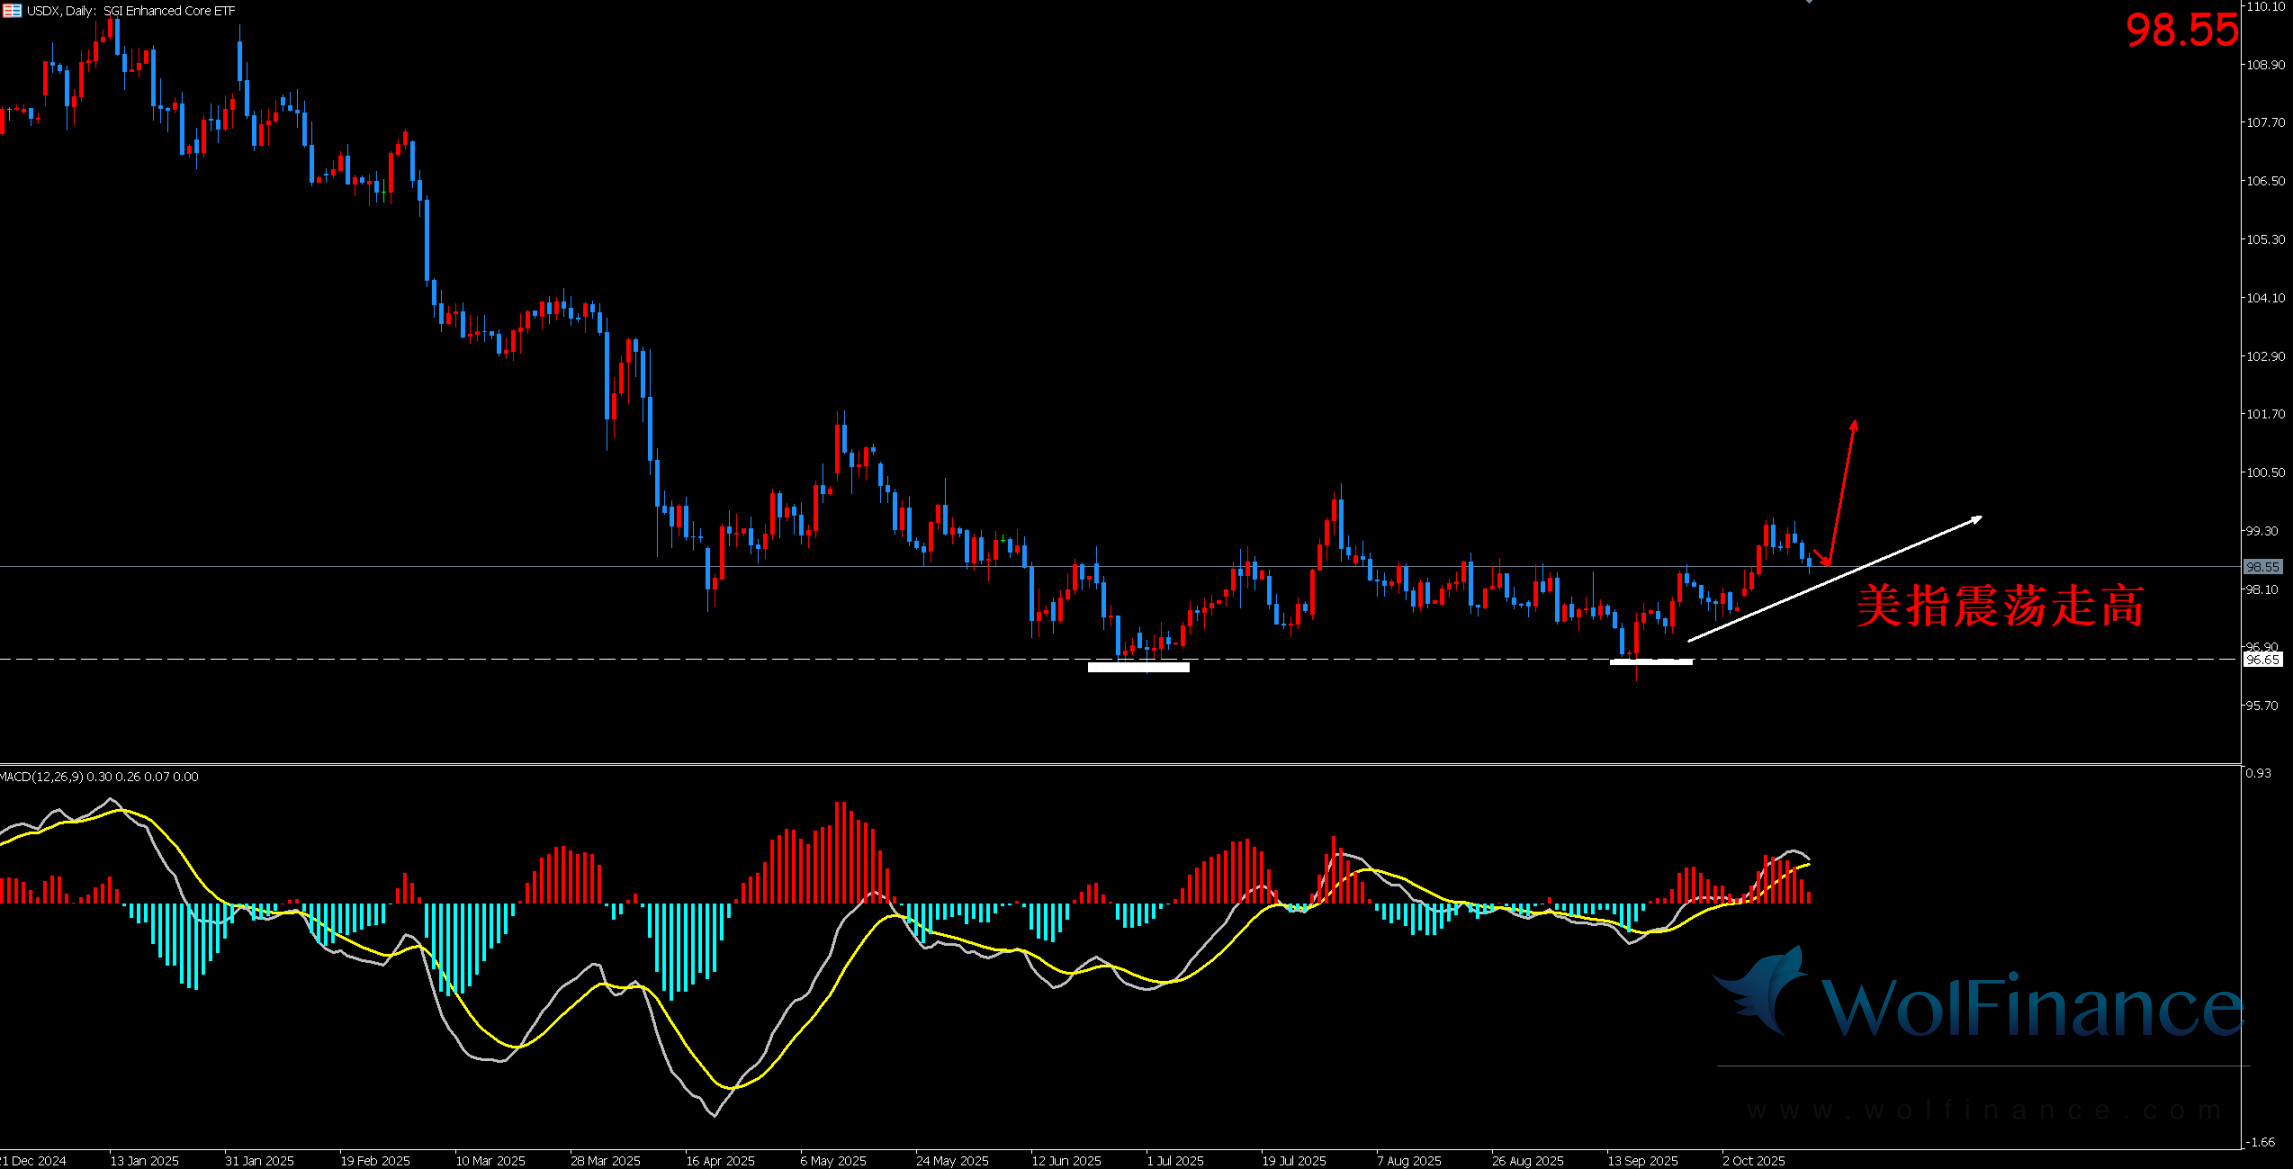Click the 2 Oct 2025 date label

[x=1753, y=1161]
